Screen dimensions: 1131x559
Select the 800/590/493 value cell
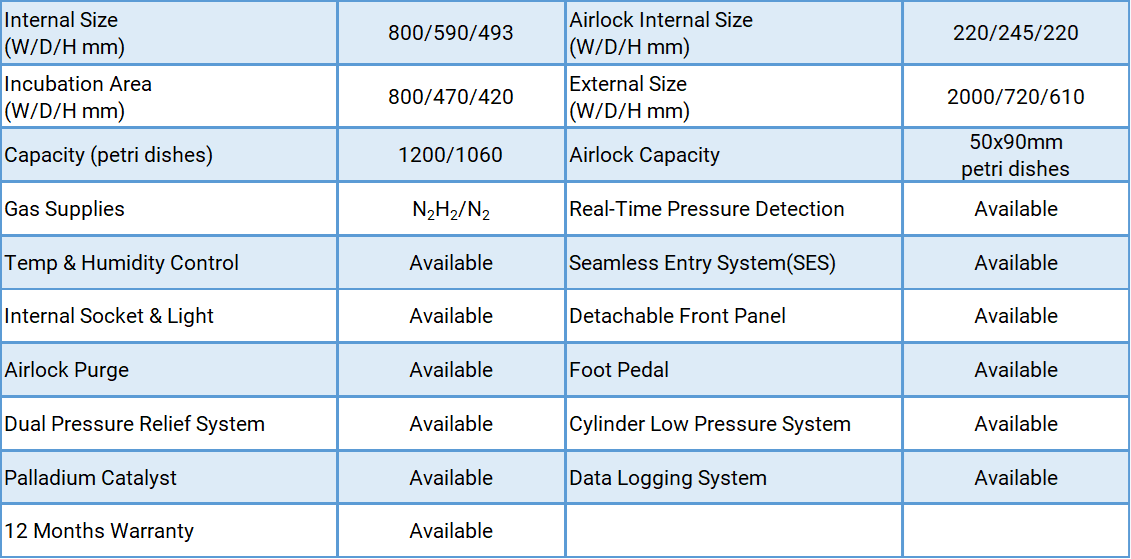point(451,33)
